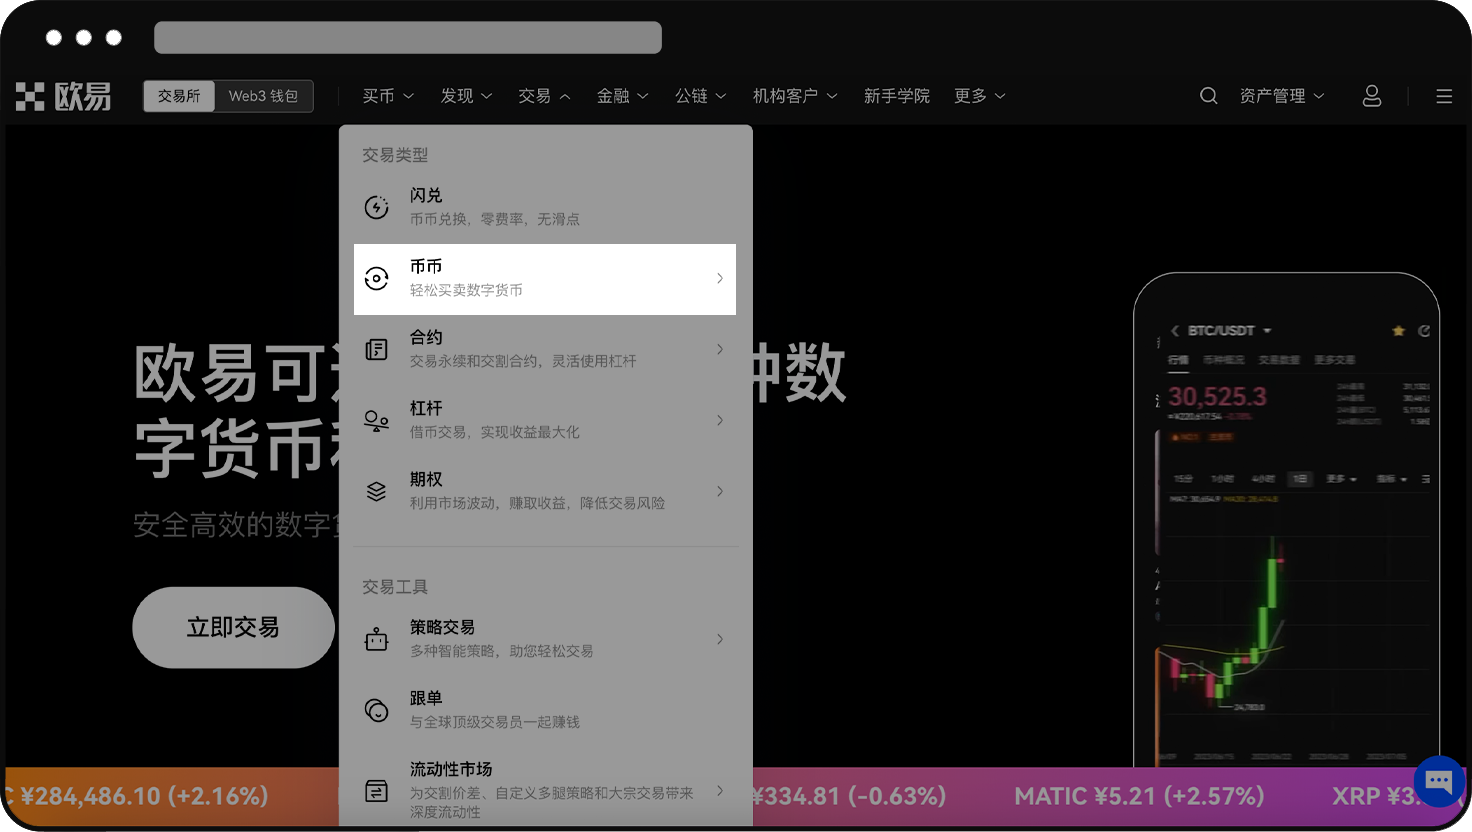Expand the 发现 dropdown

[467, 96]
